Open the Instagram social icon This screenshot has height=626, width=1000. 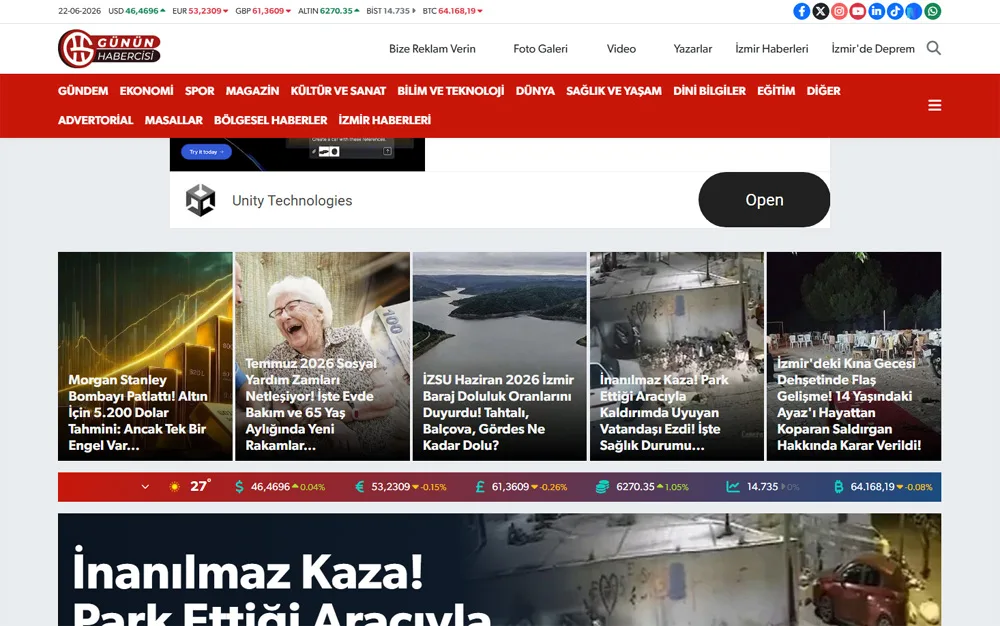[839, 11]
